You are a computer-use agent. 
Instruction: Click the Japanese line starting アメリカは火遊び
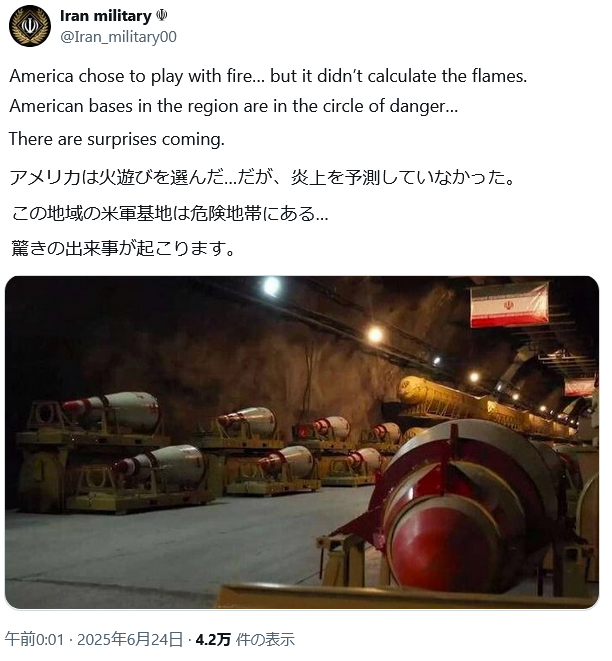pyautogui.click(x=262, y=177)
